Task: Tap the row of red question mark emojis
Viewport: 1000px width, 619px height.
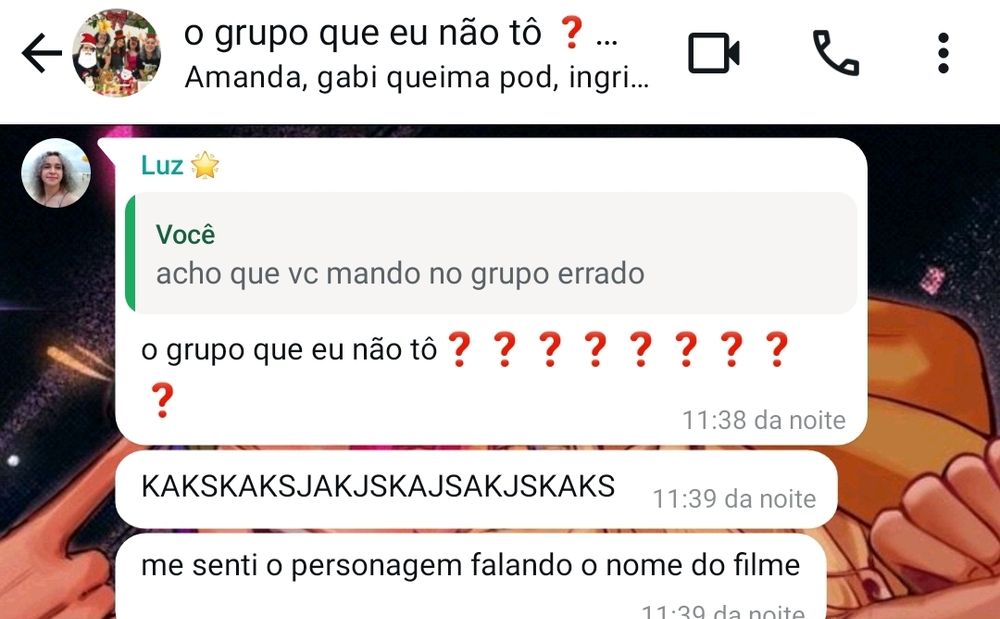Action: pos(618,349)
